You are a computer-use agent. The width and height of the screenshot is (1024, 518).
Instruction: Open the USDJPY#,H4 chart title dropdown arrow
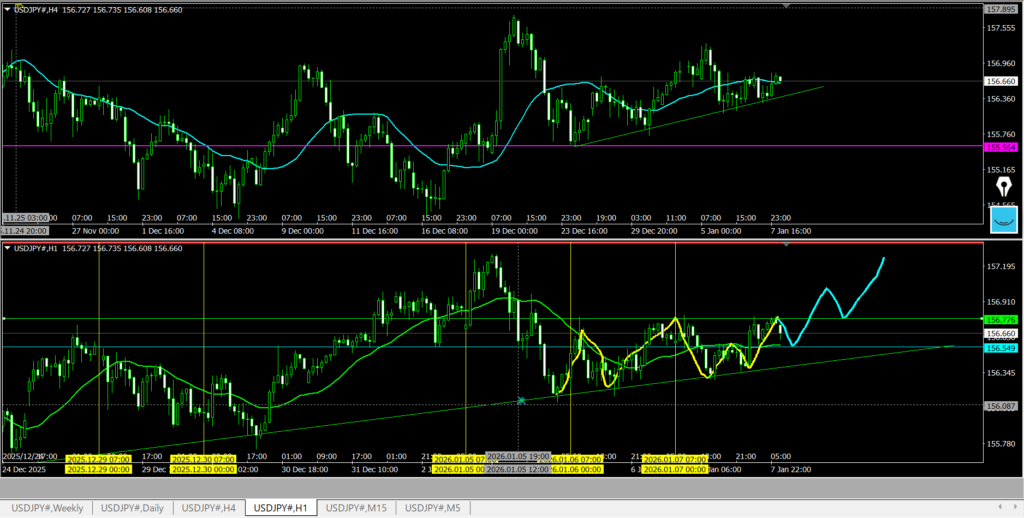[9, 9]
